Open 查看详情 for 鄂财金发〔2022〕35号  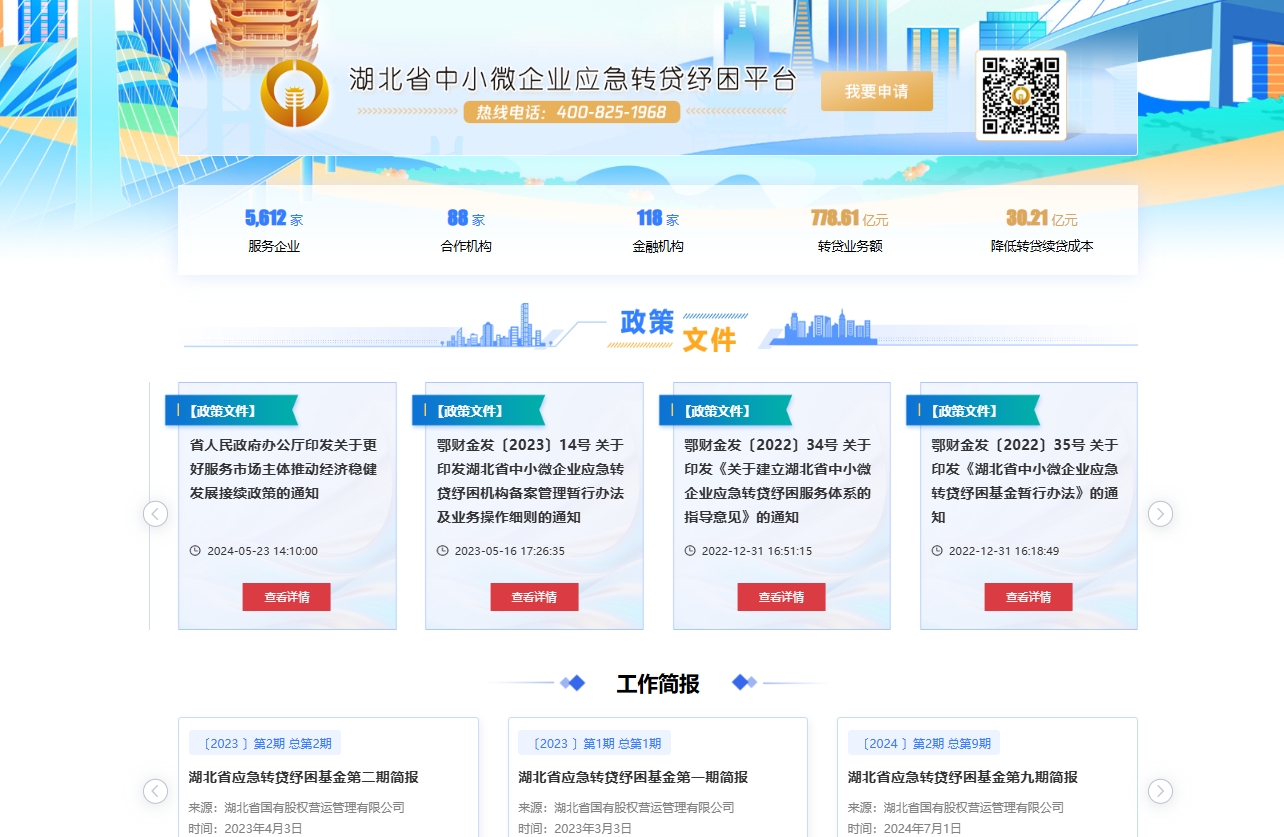pos(1028,597)
